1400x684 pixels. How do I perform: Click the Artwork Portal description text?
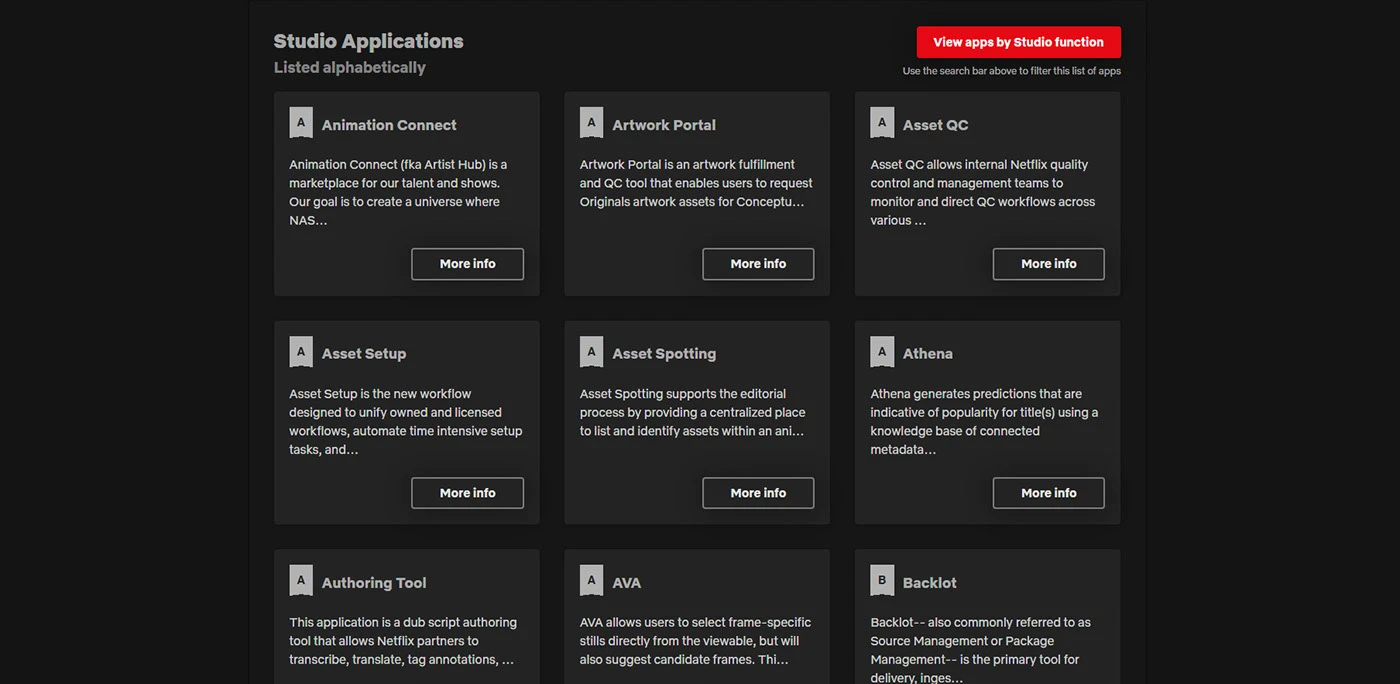point(696,183)
